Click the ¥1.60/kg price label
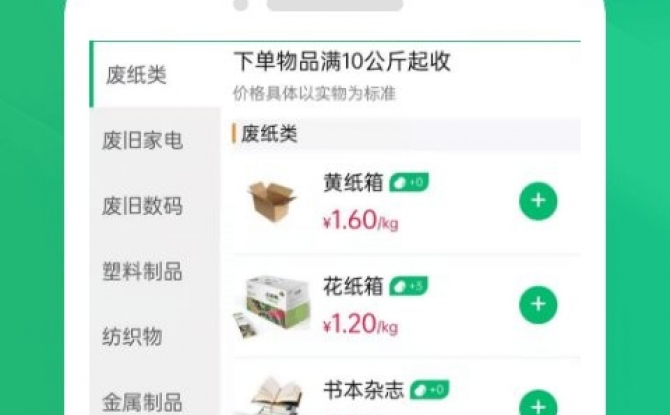This screenshot has width=670, height=415. 361,220
